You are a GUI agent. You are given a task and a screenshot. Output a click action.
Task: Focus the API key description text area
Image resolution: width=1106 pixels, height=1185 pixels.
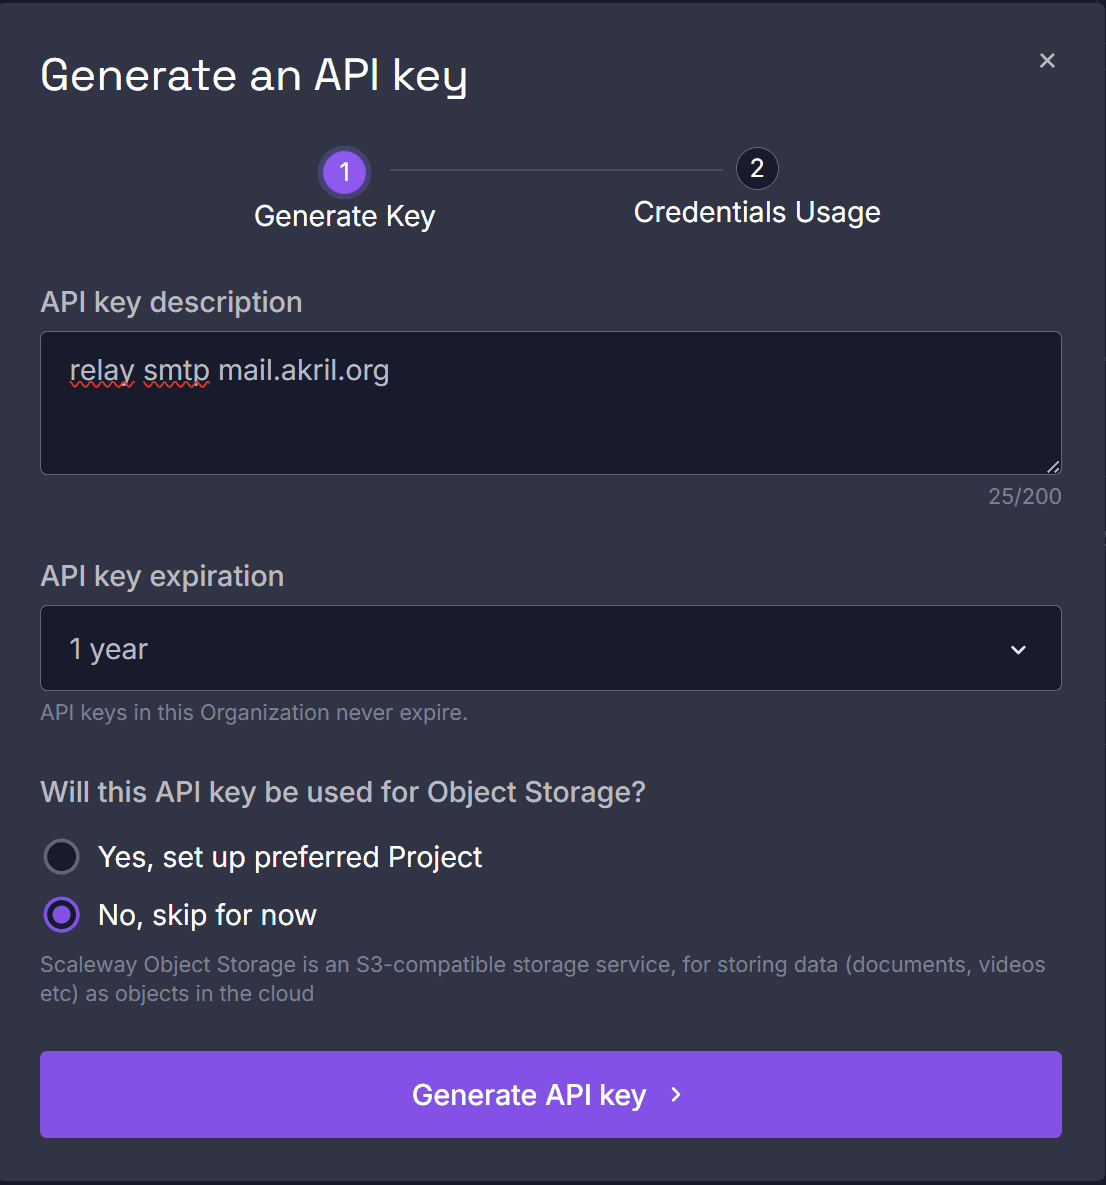click(550, 420)
